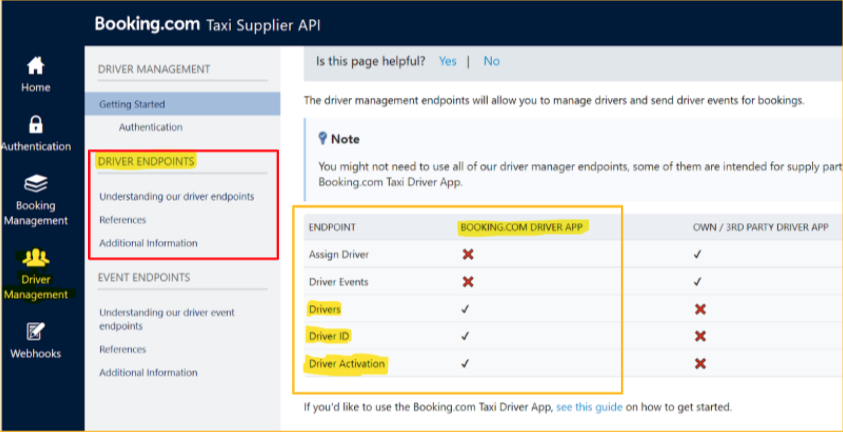This screenshot has height=432, width=843.
Task: Click the Driver ID endpoint cell
Action: click(330, 336)
